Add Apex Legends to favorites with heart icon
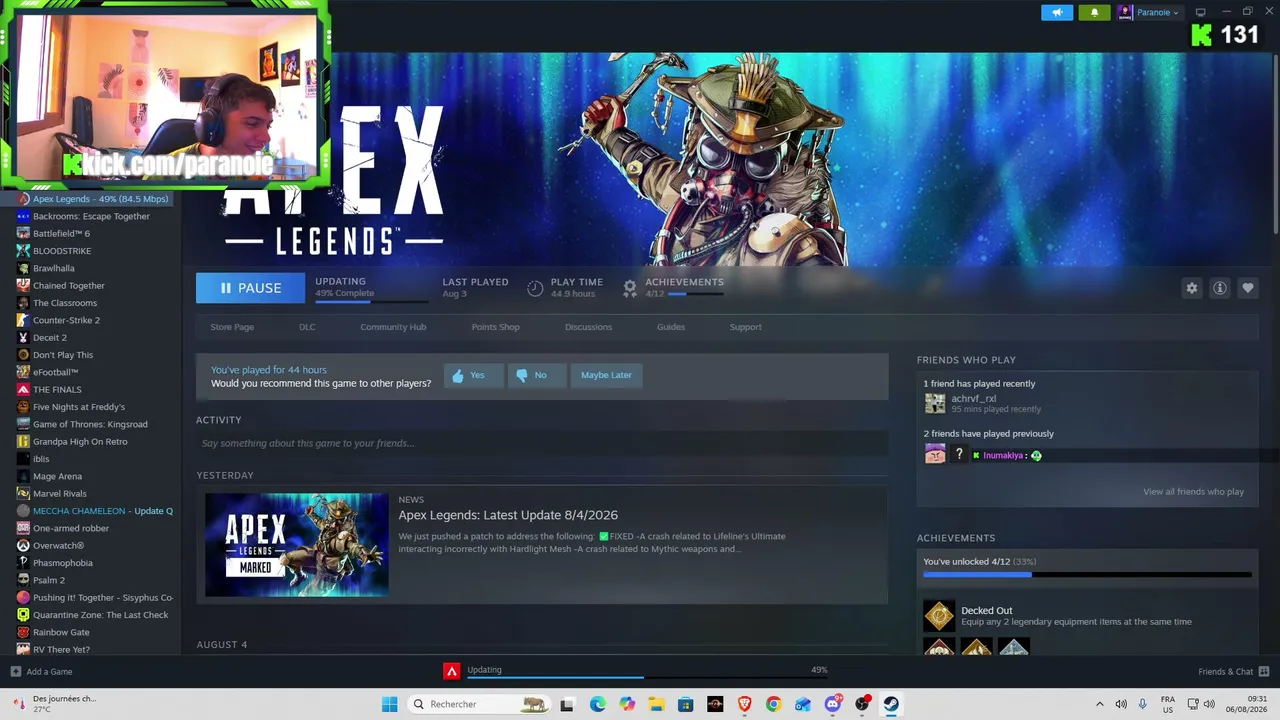Image resolution: width=1280 pixels, height=720 pixels. 1247,288
